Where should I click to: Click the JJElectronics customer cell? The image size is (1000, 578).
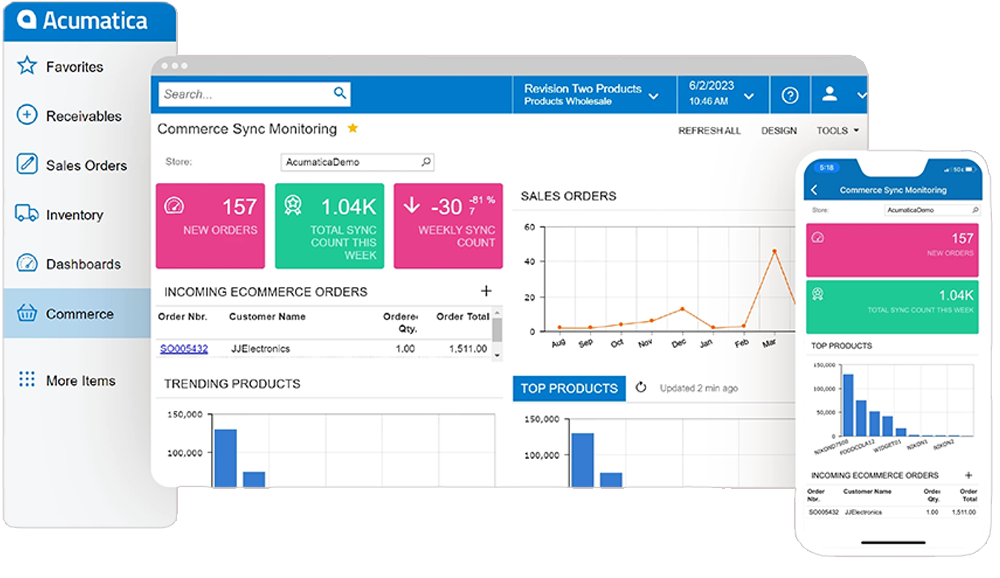tap(260, 348)
